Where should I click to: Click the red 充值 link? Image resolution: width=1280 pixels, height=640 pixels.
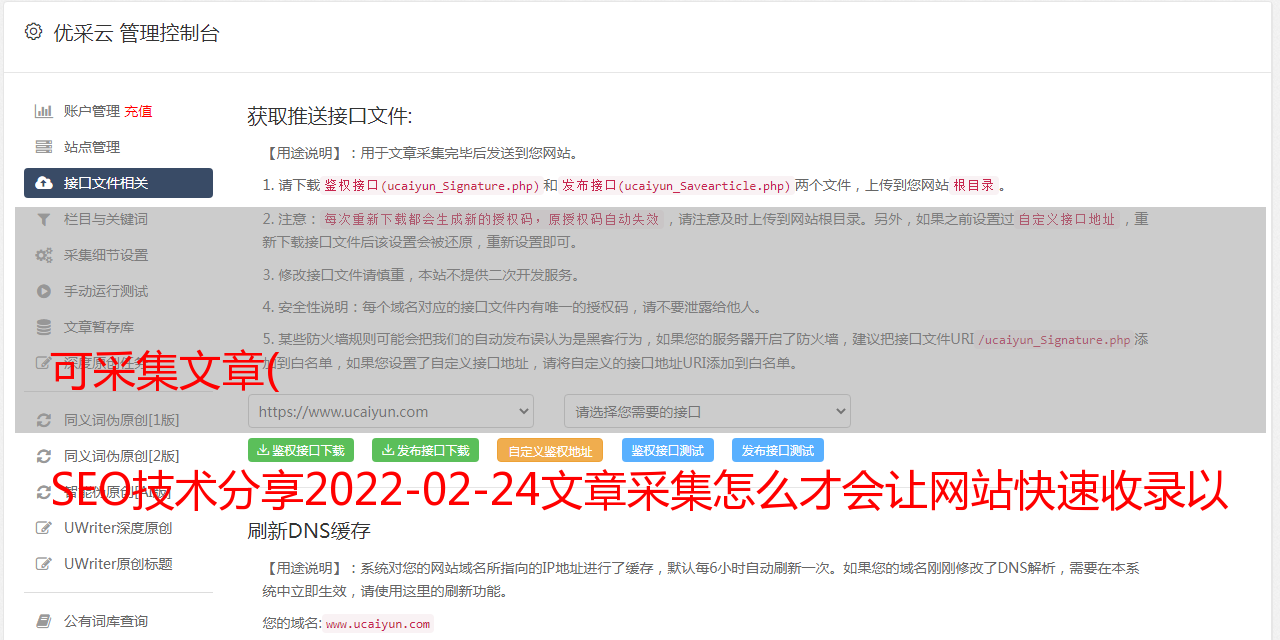point(138,111)
